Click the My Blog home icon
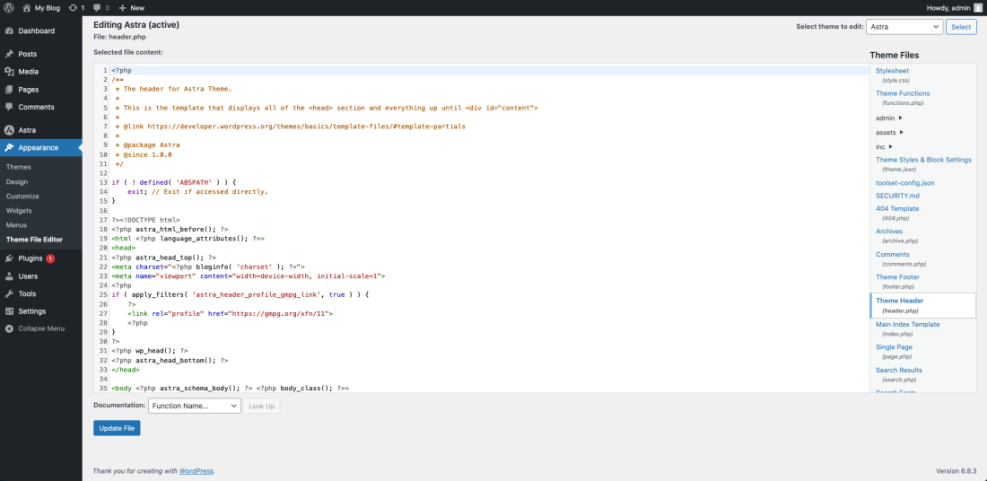 (x=26, y=8)
